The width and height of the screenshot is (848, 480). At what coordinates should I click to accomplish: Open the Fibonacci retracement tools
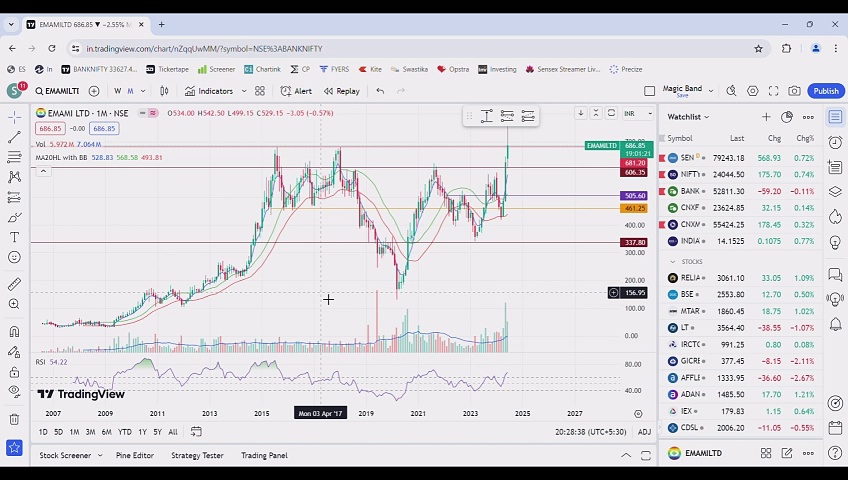tap(15, 157)
